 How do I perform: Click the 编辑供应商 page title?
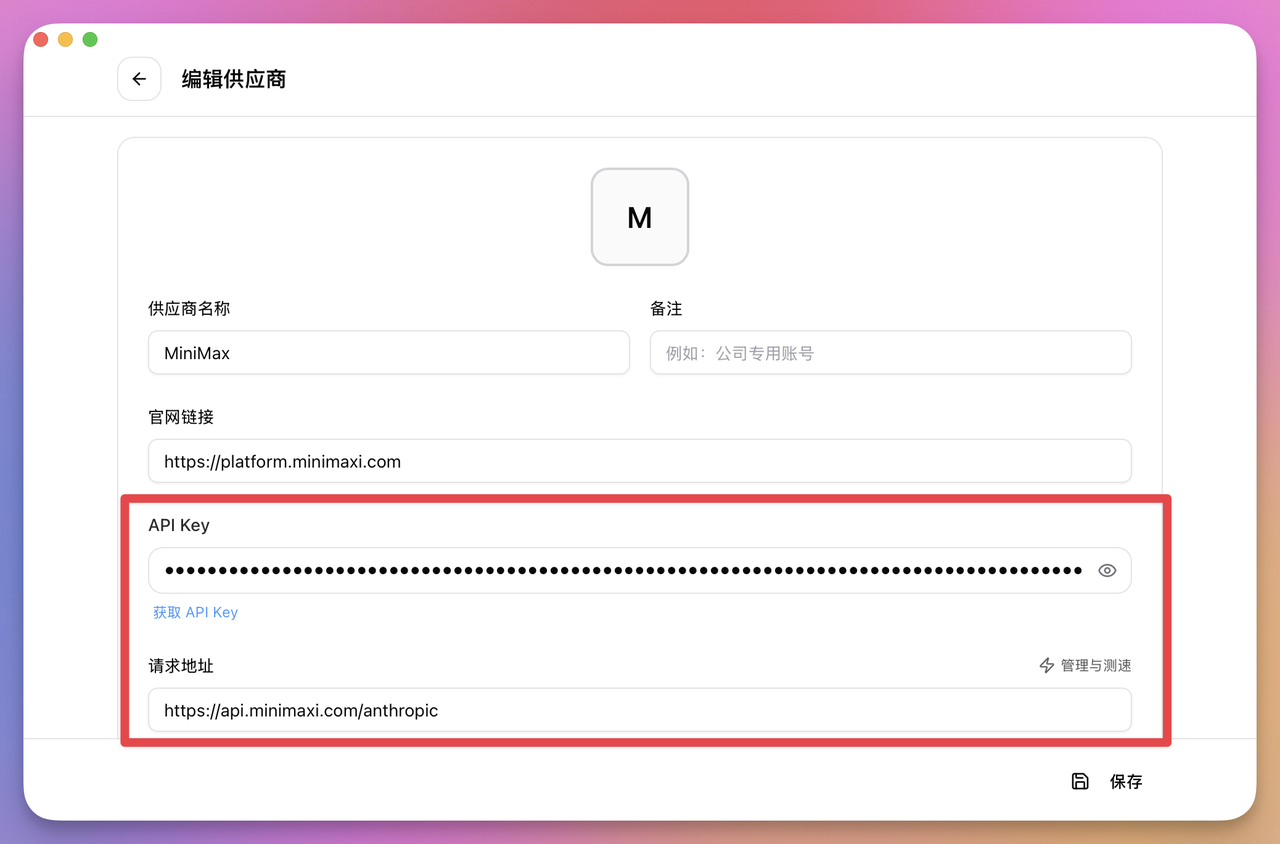[234, 79]
